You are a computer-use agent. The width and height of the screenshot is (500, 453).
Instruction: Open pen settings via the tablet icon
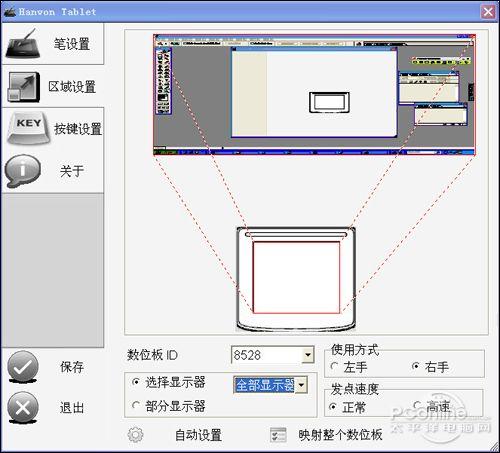(23, 43)
